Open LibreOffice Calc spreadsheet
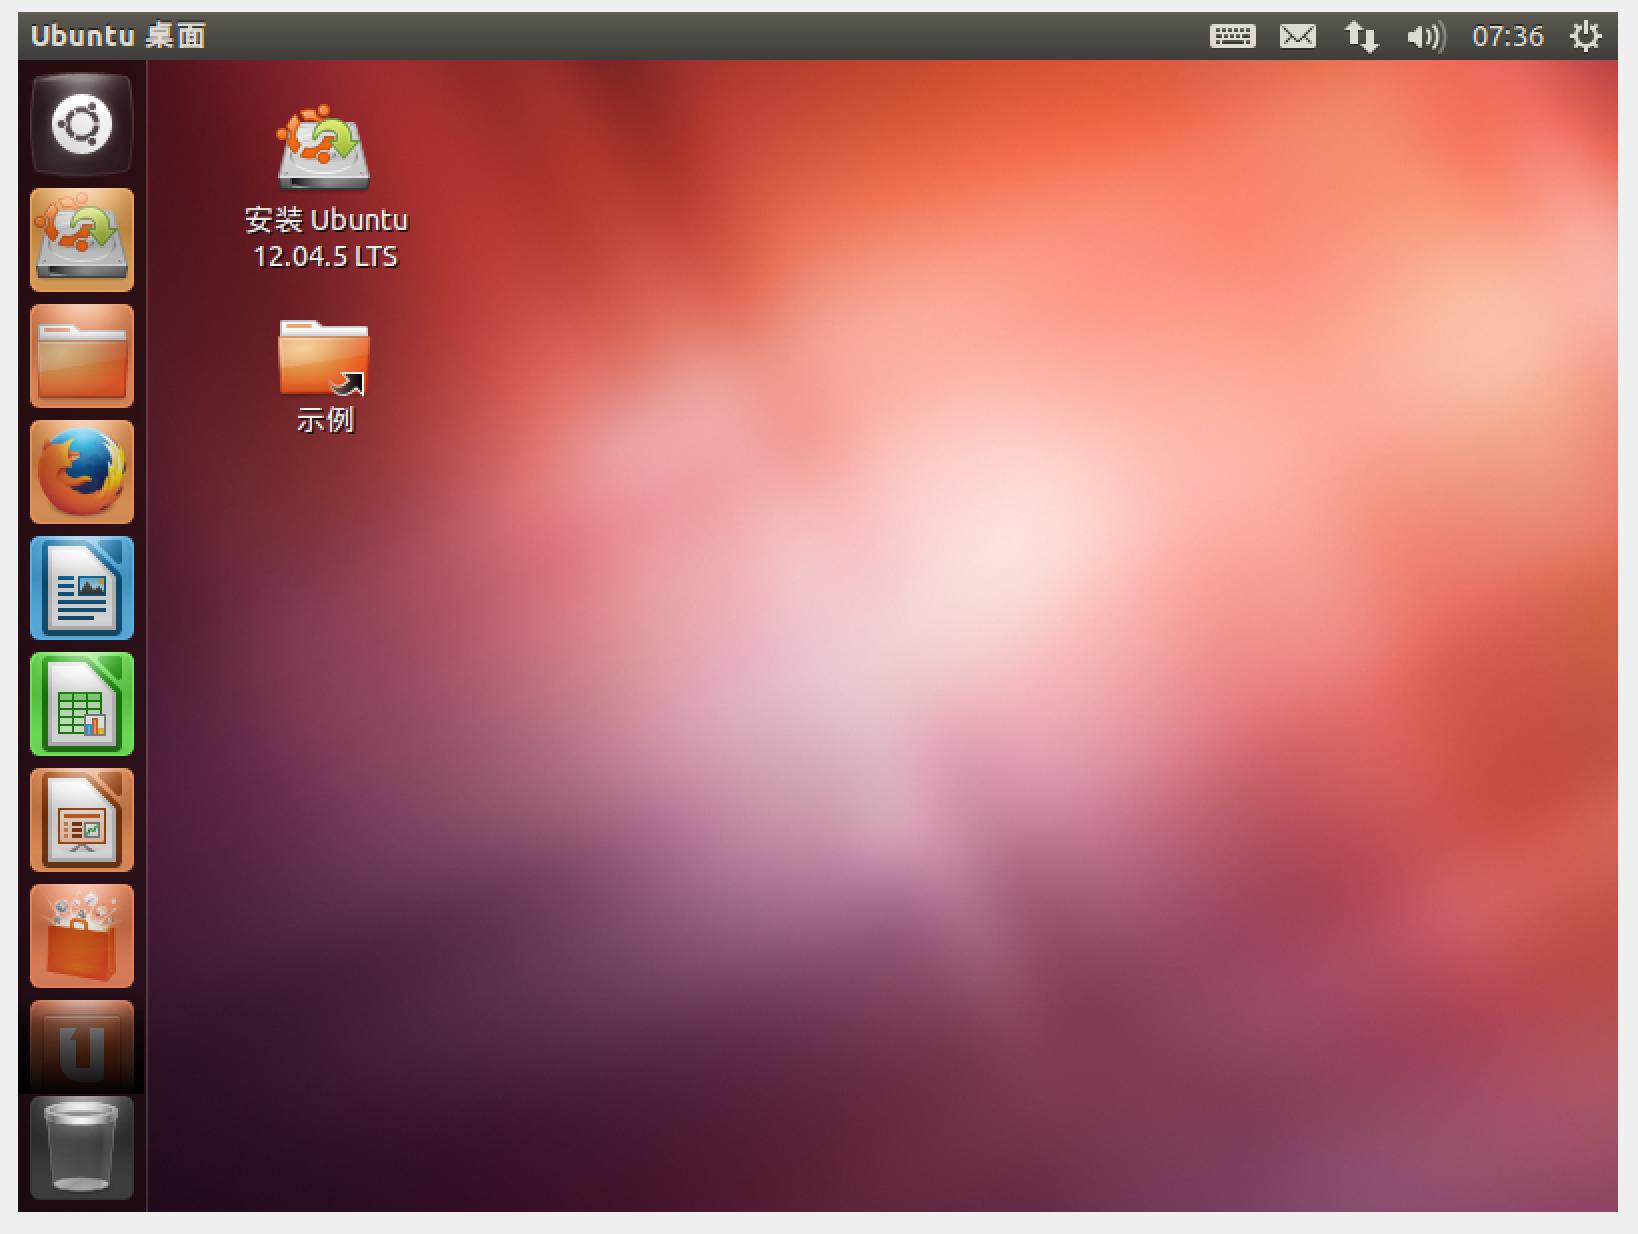The width and height of the screenshot is (1638, 1234). tap(82, 704)
